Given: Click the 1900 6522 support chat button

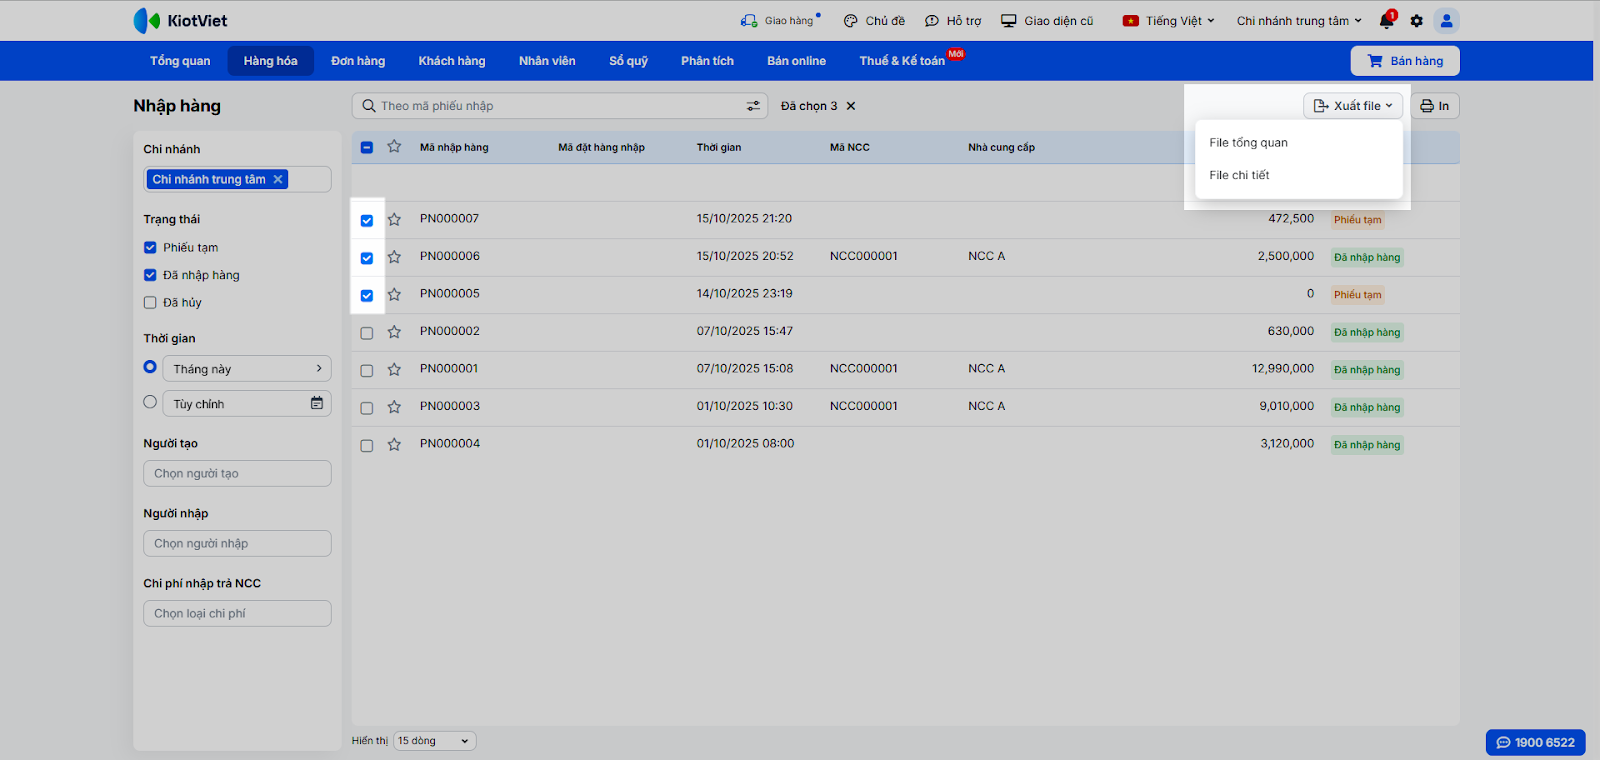Looking at the screenshot, I should click(x=1535, y=742).
